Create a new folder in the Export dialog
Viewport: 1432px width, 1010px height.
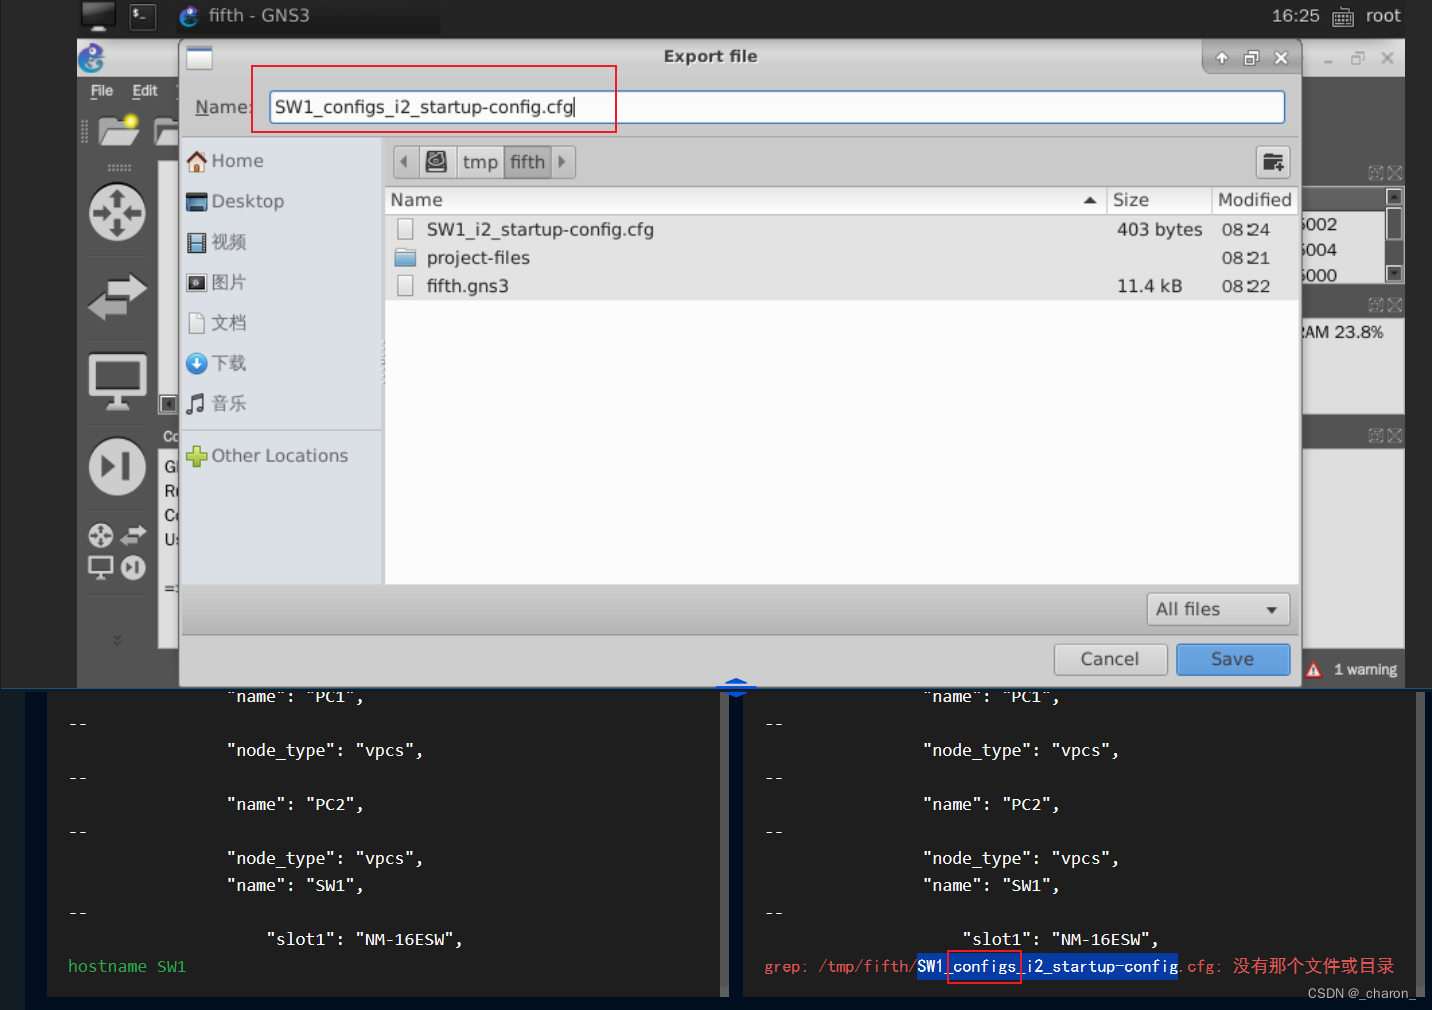coord(1272,161)
